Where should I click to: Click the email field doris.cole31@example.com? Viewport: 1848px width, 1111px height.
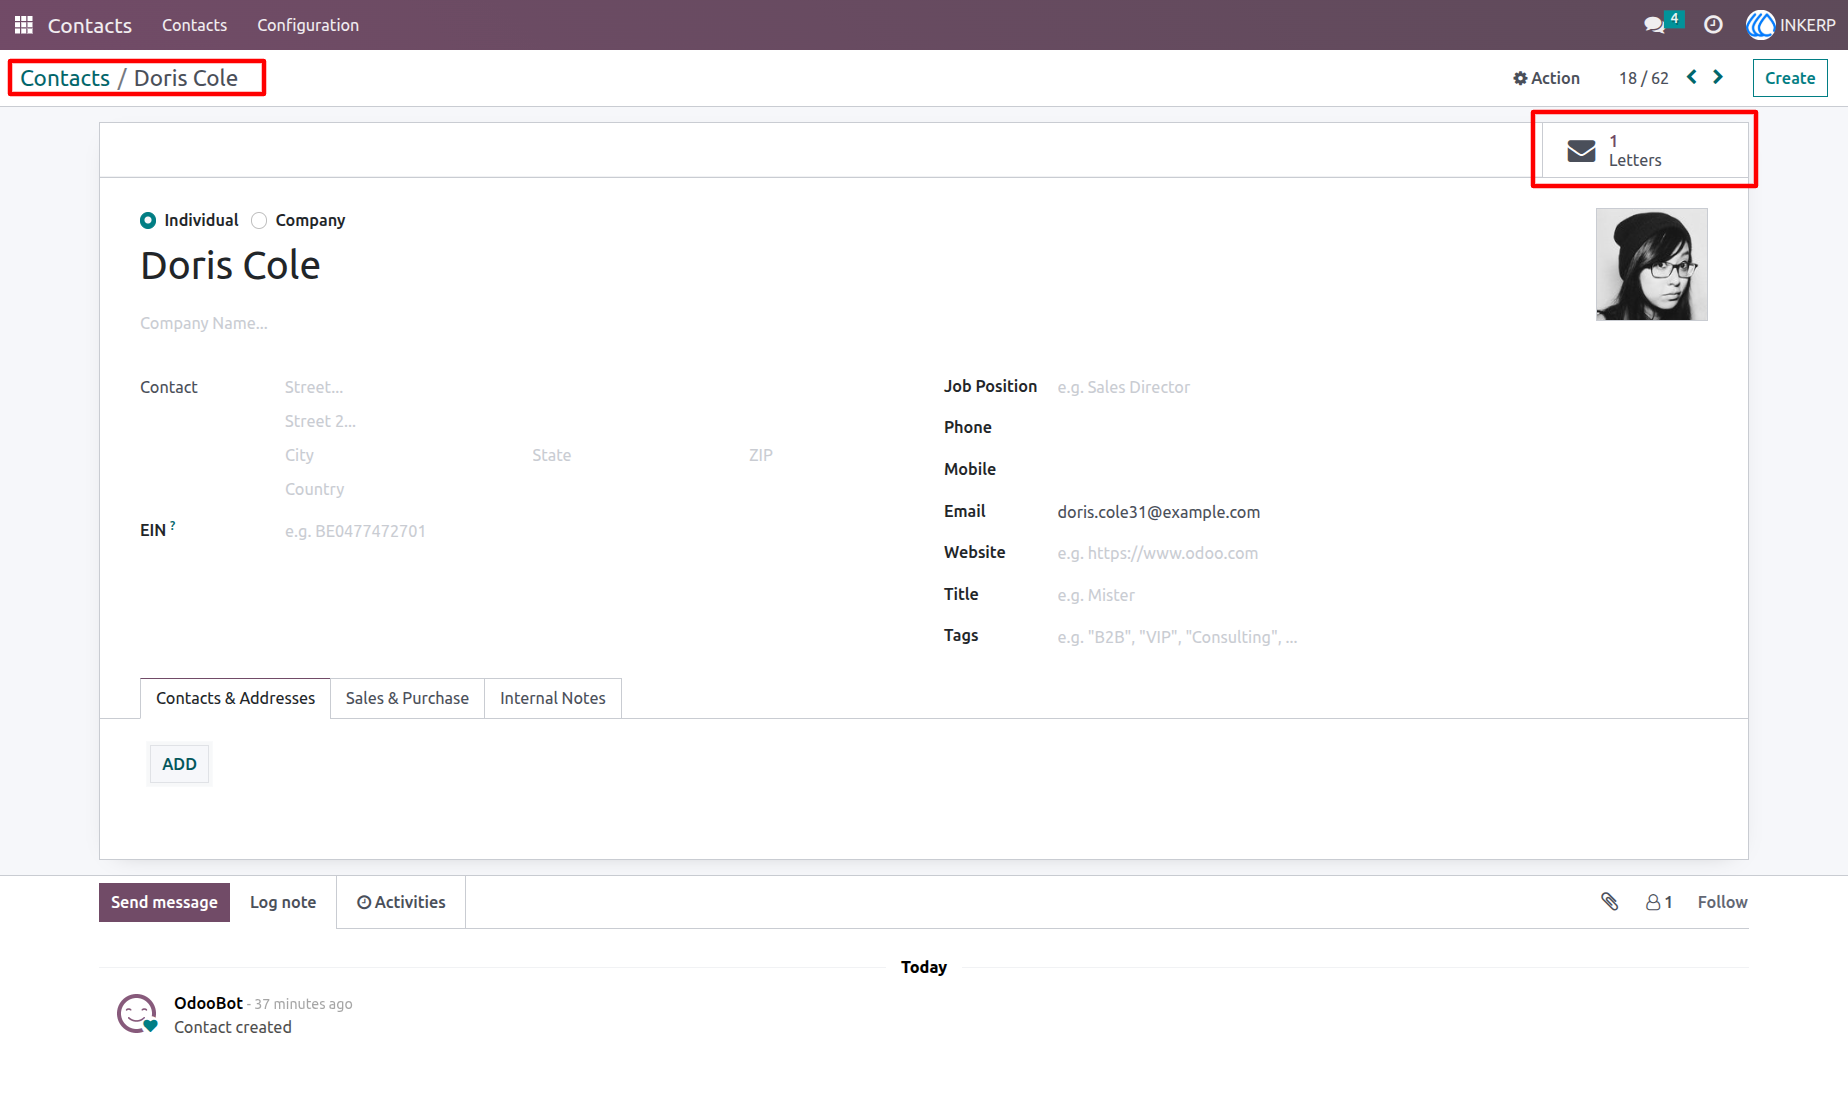coord(1382,512)
